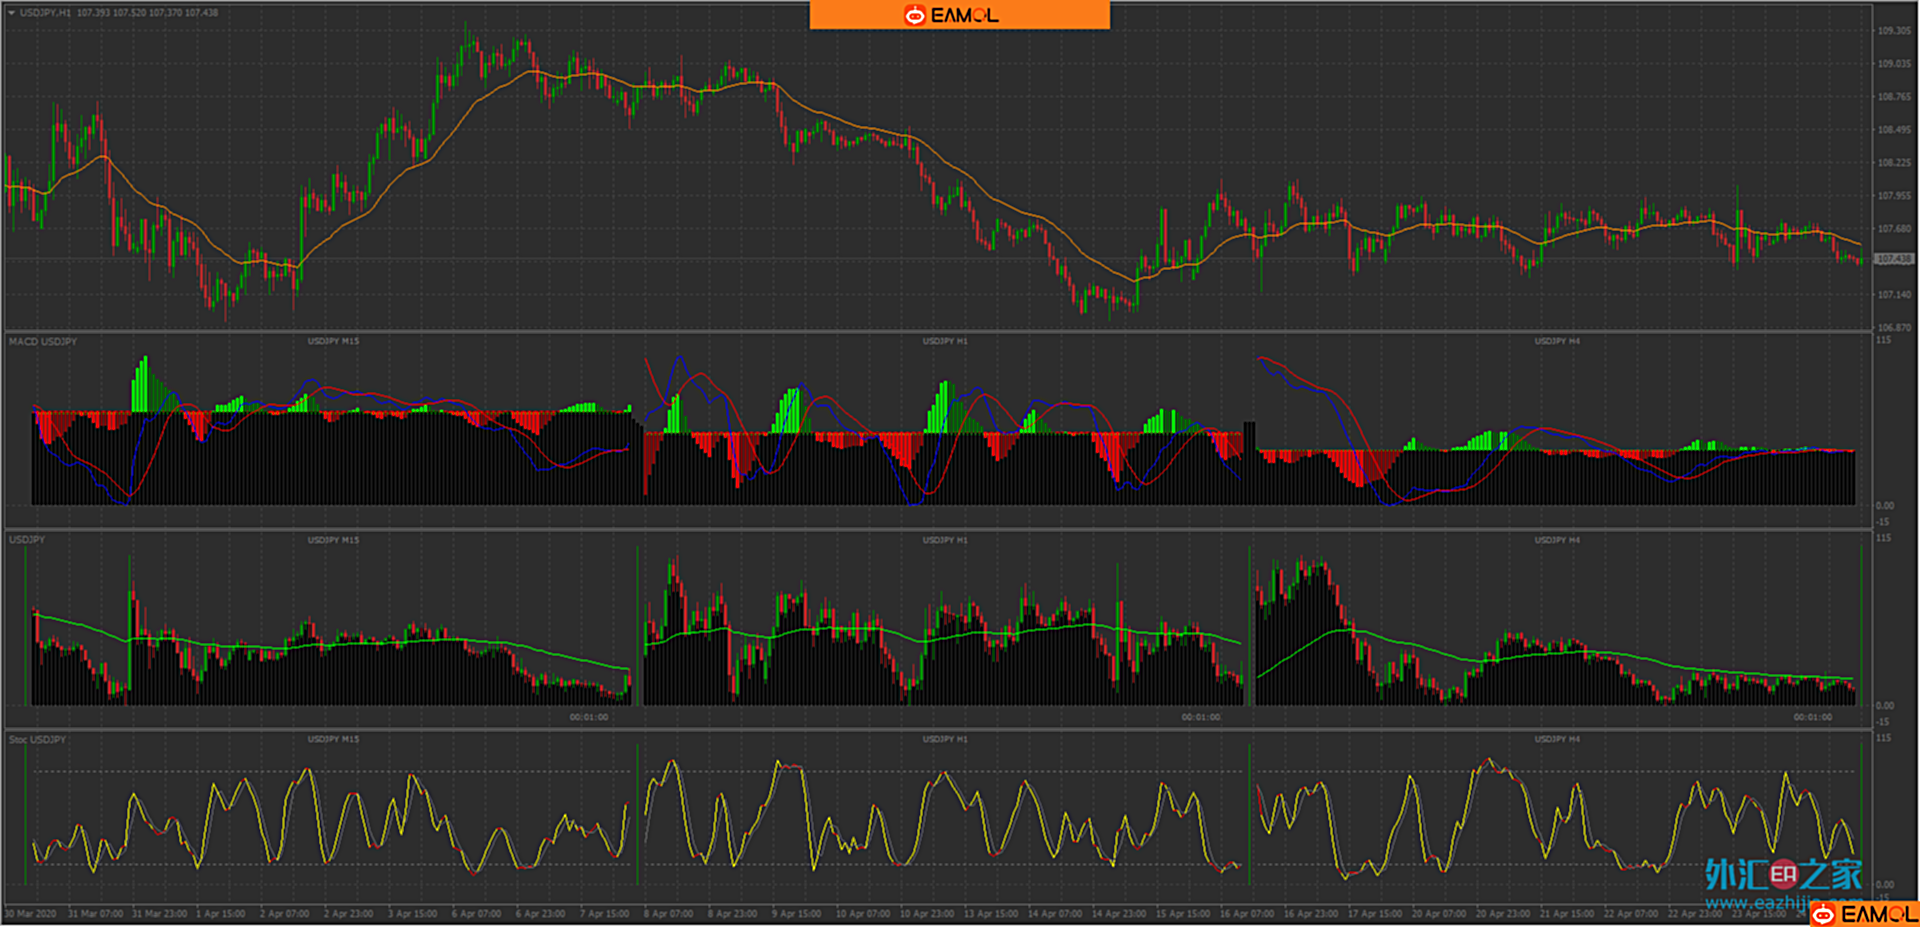The width and height of the screenshot is (1920, 927).
Task: Click the EAMOL logo in bottom-right corner
Action: click(x=1864, y=914)
